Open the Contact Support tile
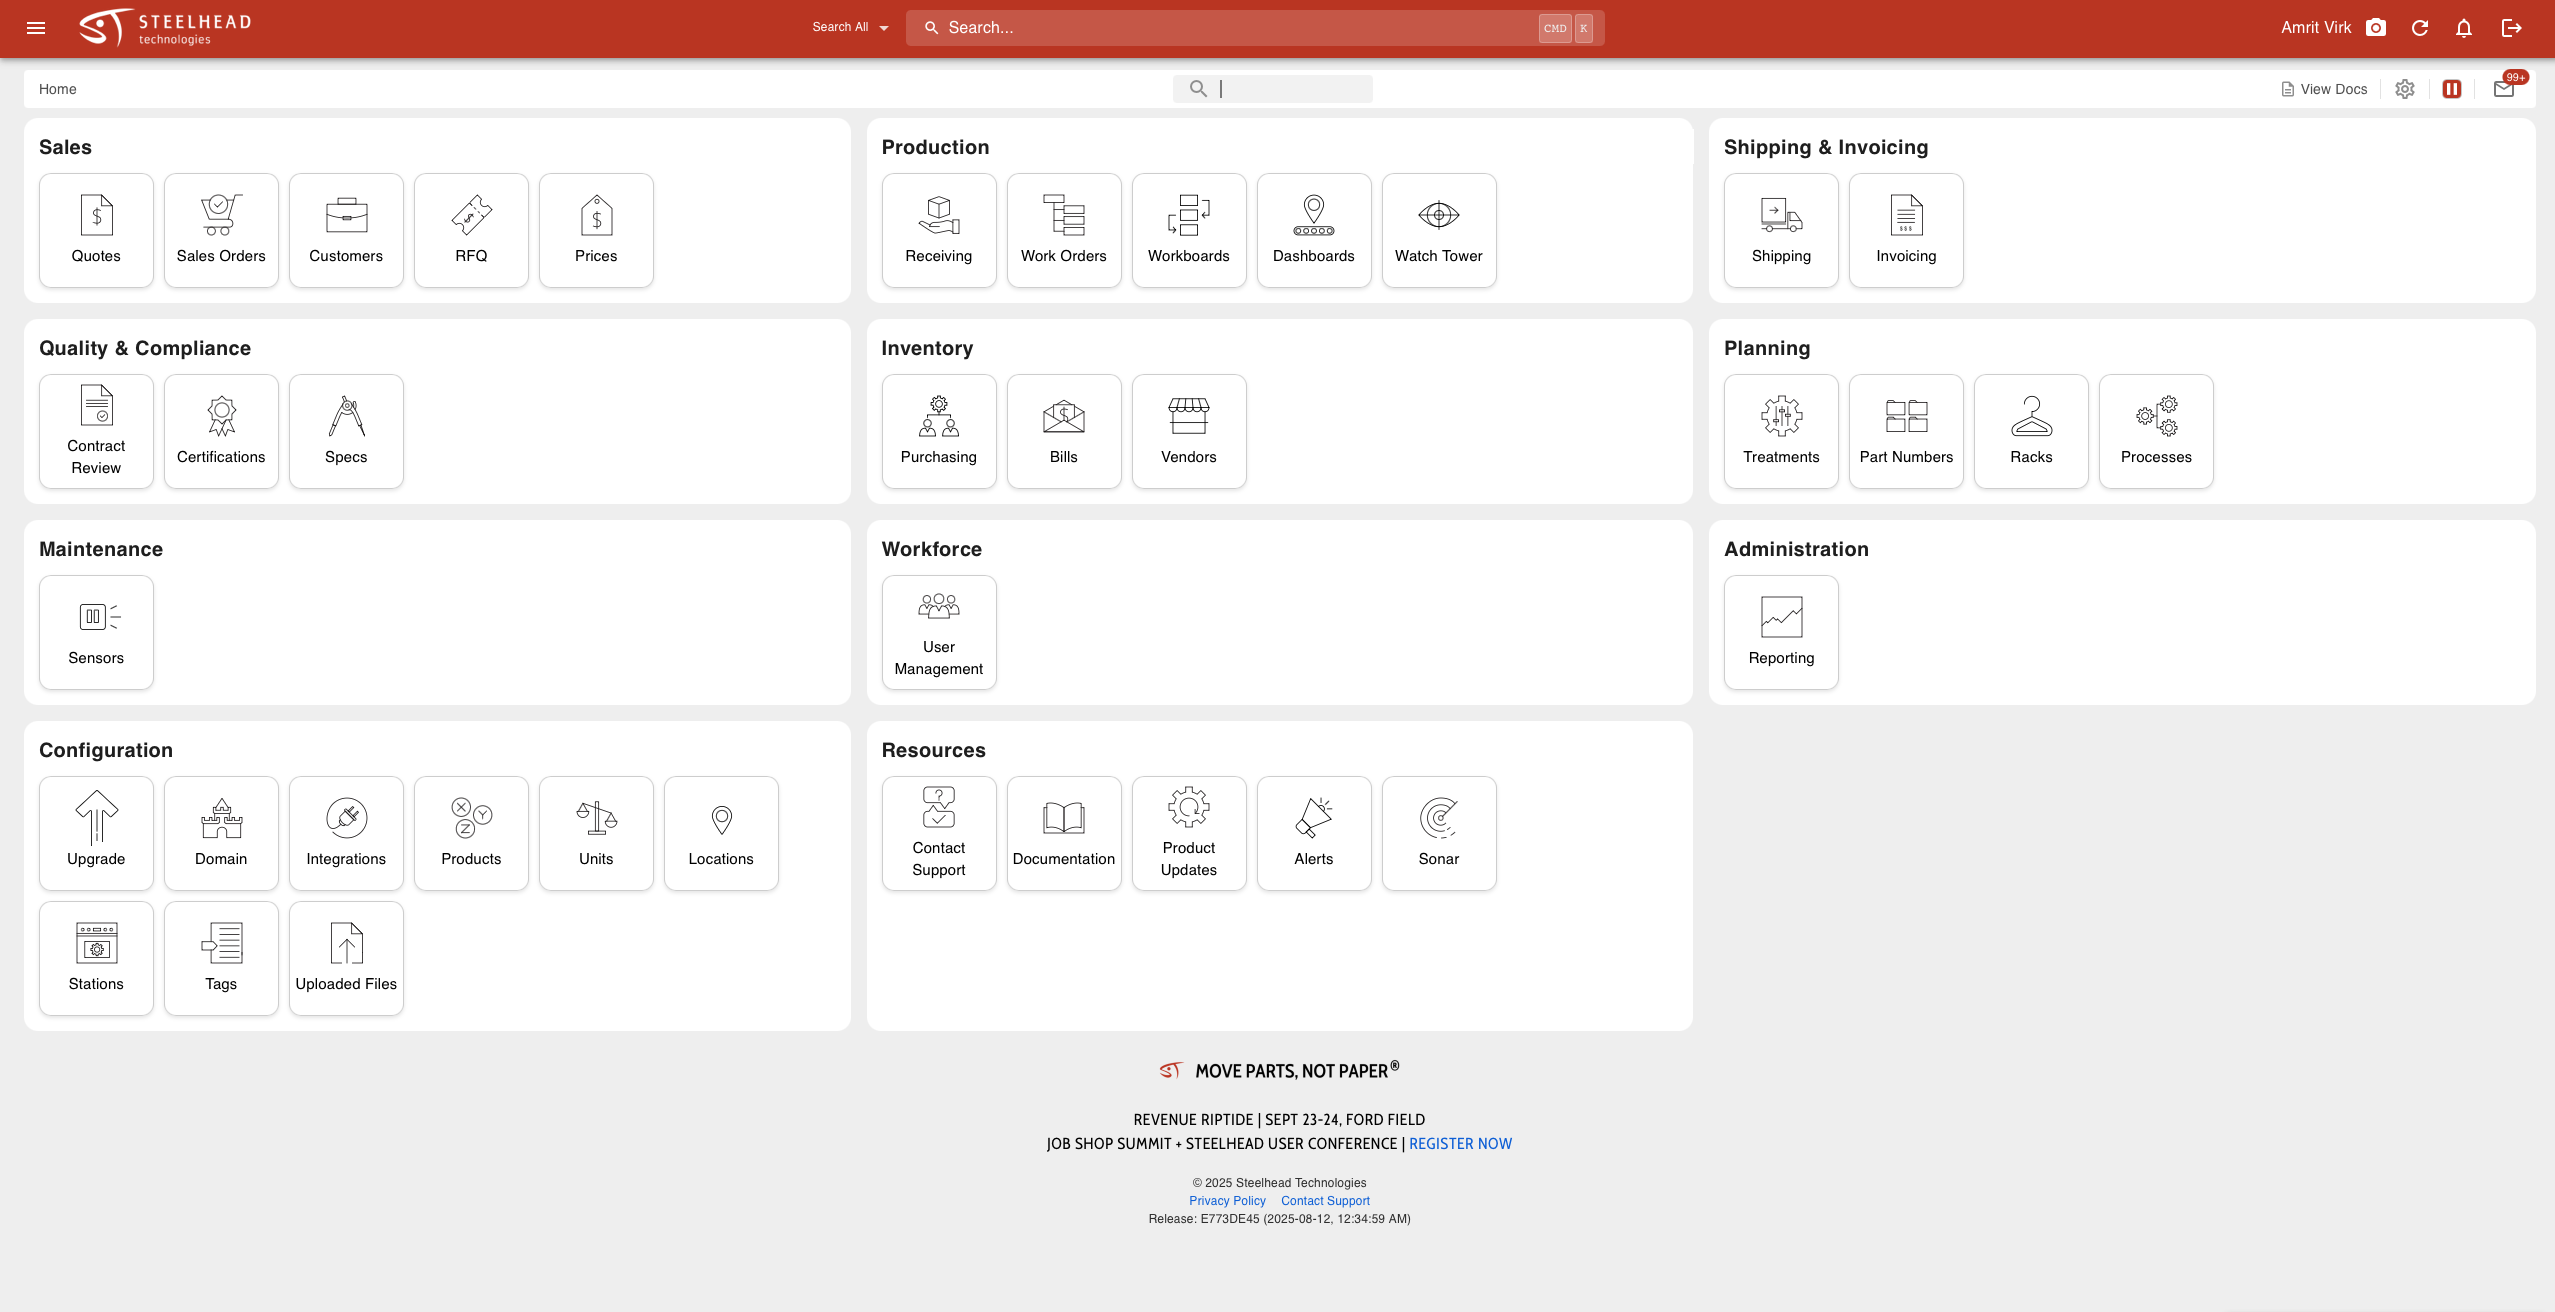This screenshot has height=1312, width=2555. 939,833
